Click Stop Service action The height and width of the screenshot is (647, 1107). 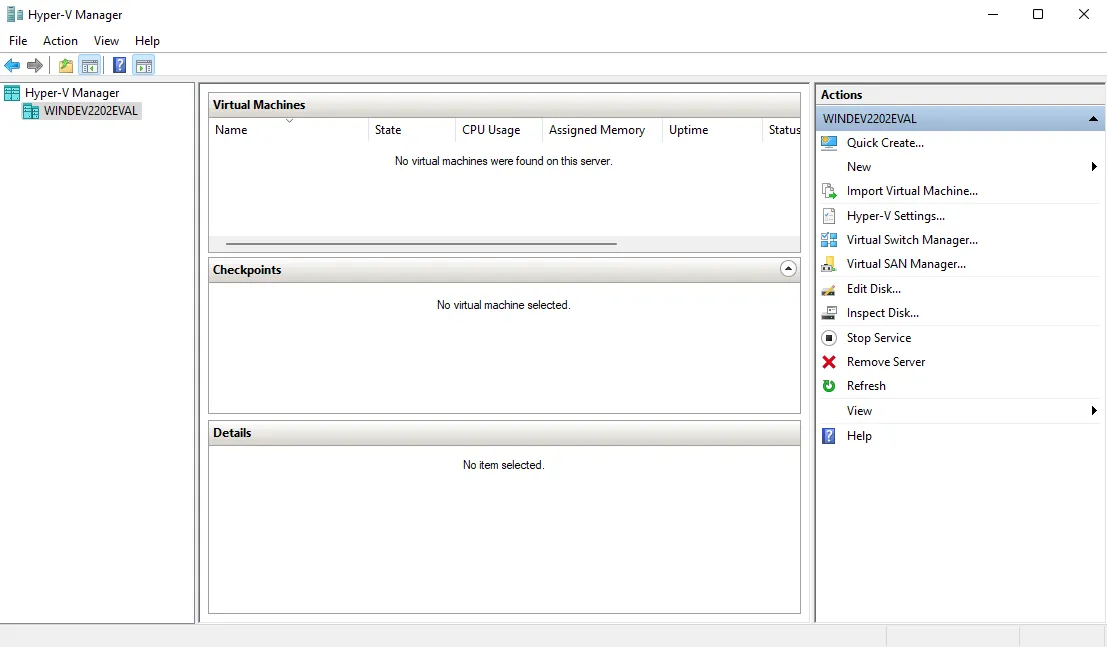coord(878,338)
